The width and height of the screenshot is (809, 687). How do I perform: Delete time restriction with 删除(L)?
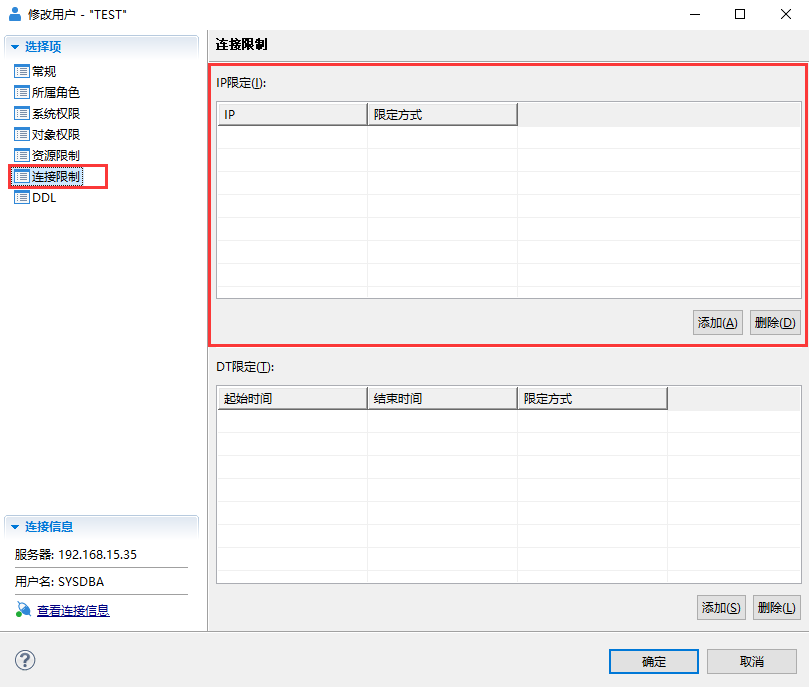776,608
